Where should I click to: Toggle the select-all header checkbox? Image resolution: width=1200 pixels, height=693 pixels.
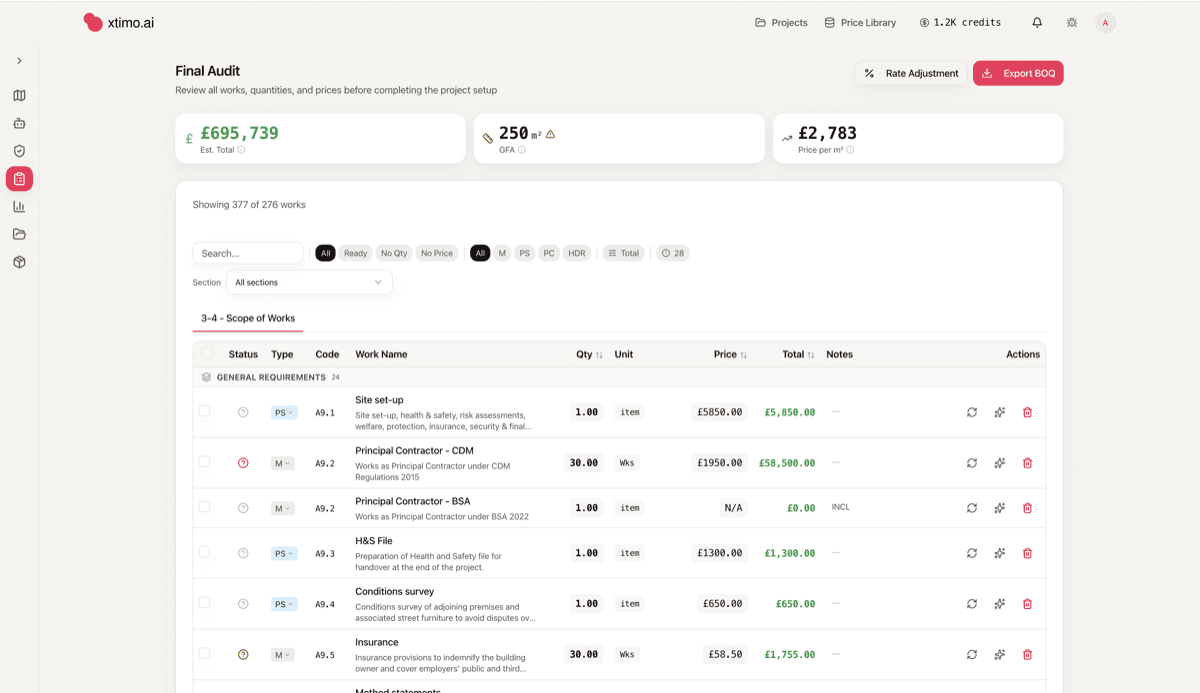(207, 353)
